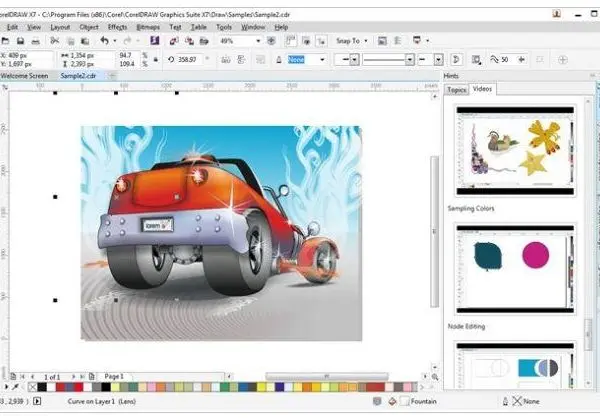
Task: Click the application launcher icon after Snap To
Action: (417, 40)
